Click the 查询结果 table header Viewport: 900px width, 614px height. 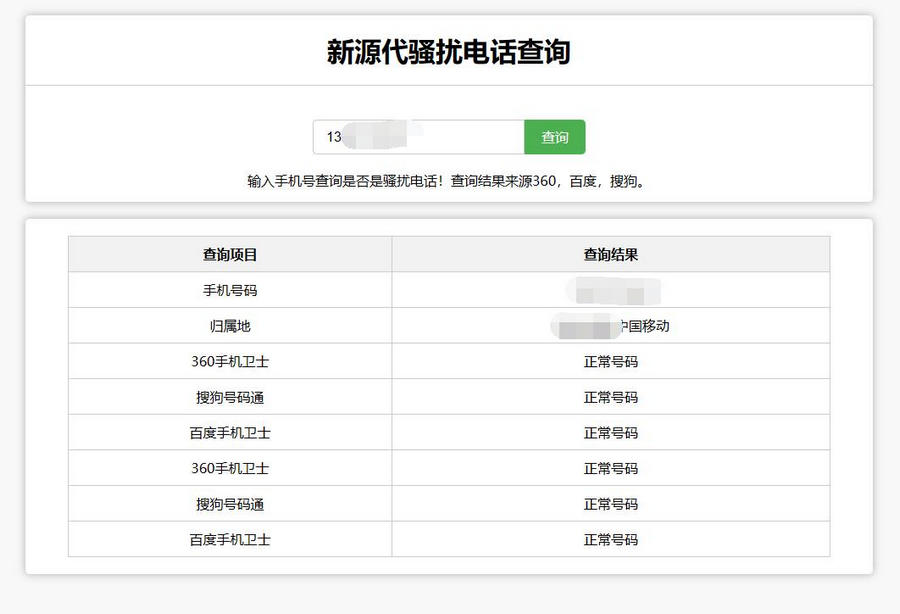coord(610,254)
